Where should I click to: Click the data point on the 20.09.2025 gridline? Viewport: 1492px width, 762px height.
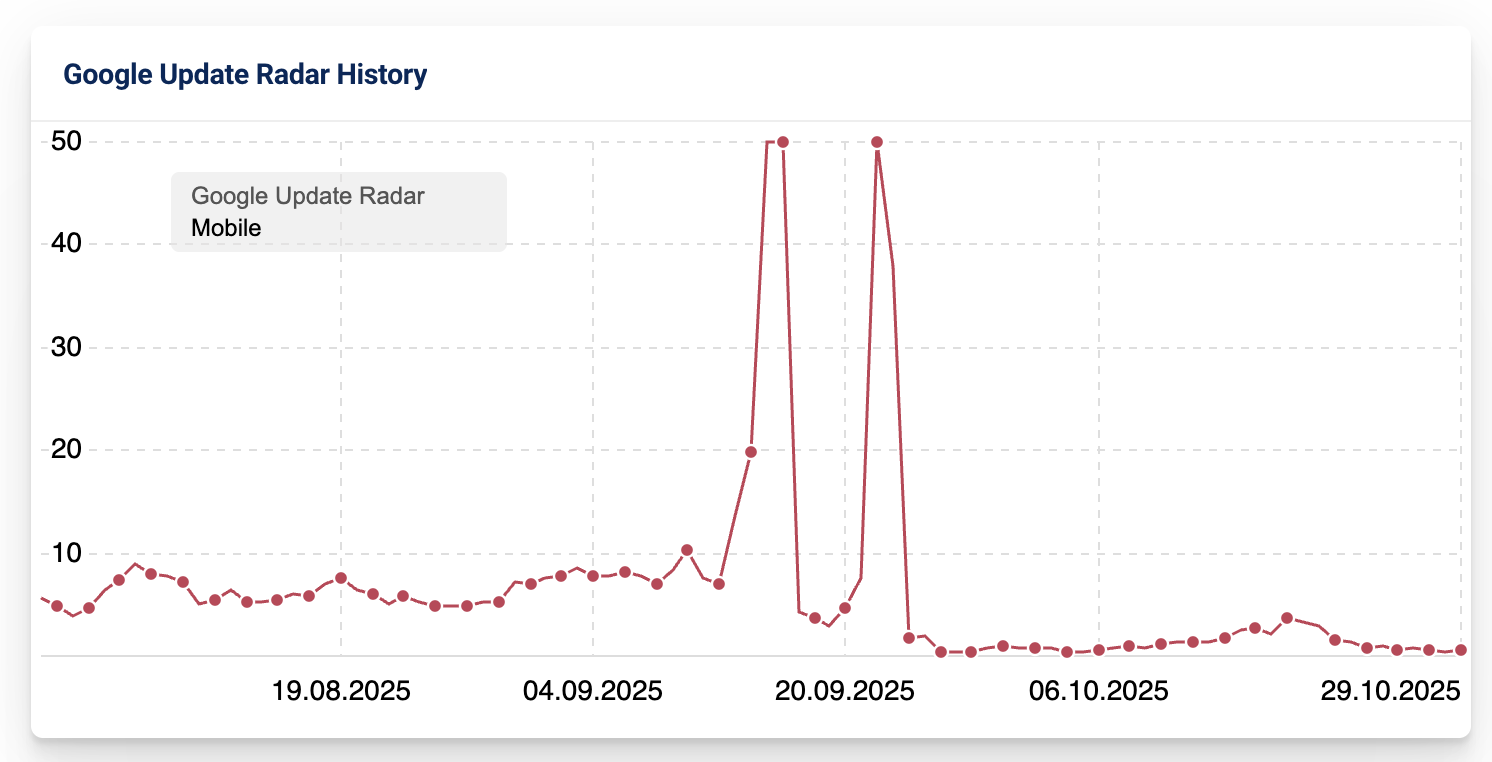845,608
